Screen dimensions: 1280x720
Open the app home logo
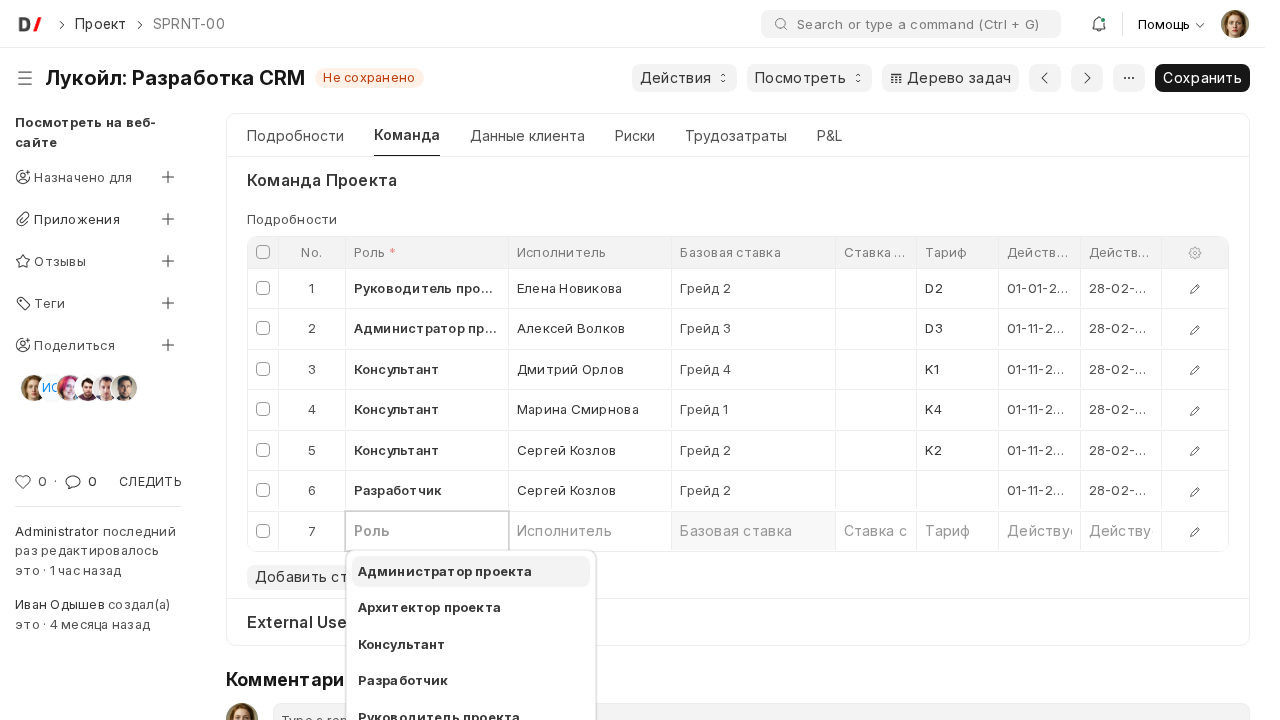coord(30,24)
